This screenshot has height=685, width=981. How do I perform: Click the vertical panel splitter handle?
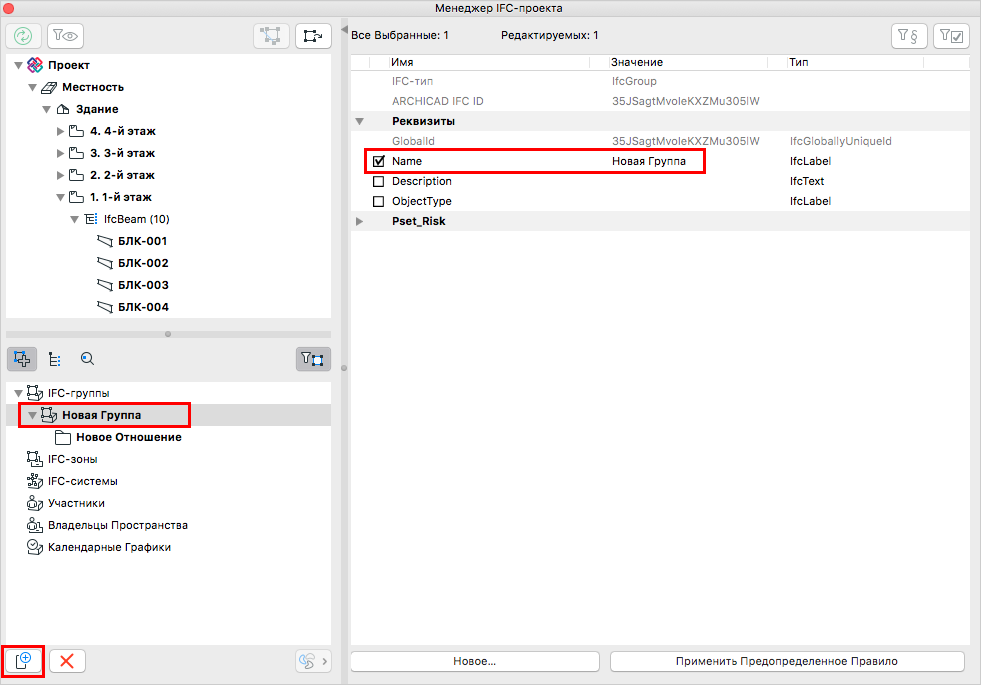[x=344, y=368]
